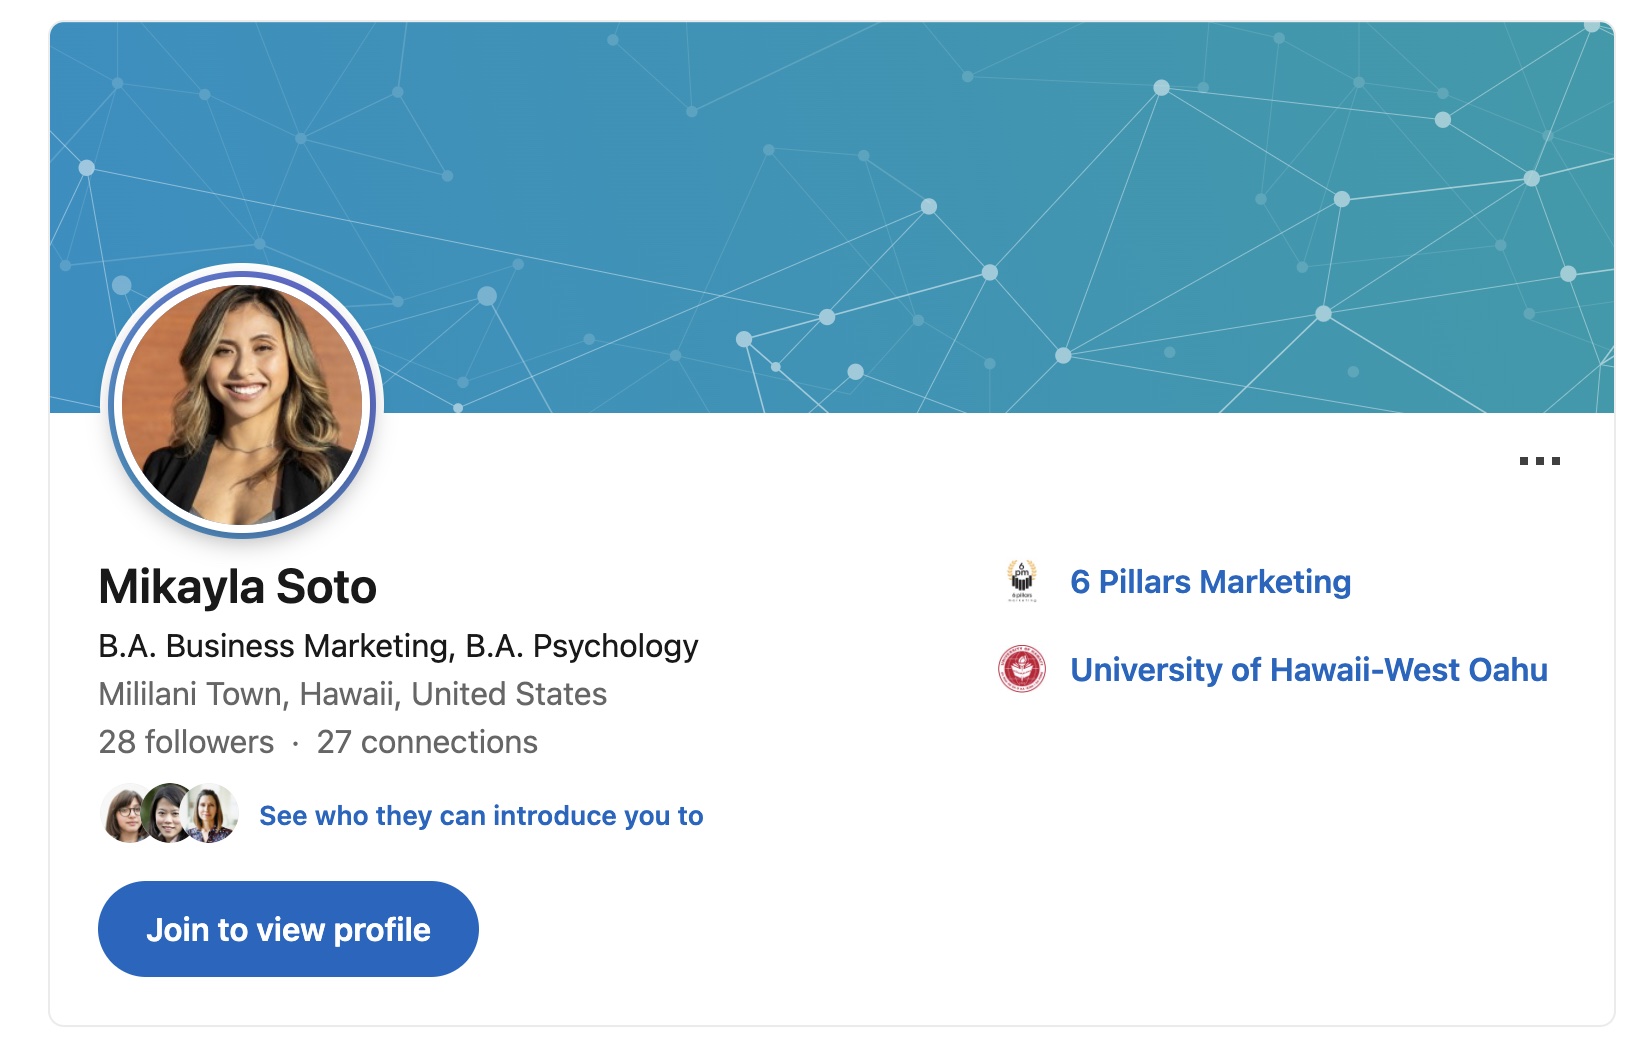The width and height of the screenshot is (1640, 1054).
Task: Click the word profile on the Join button
Action: coord(382,930)
